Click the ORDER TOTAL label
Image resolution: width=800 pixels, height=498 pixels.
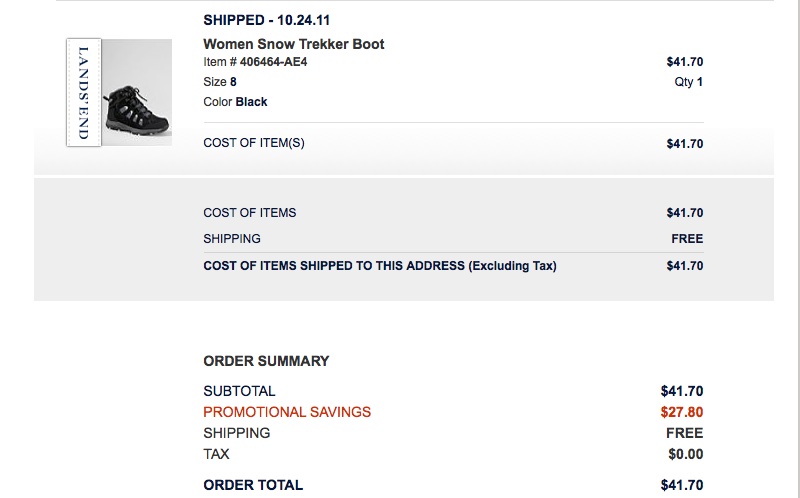coord(252,485)
